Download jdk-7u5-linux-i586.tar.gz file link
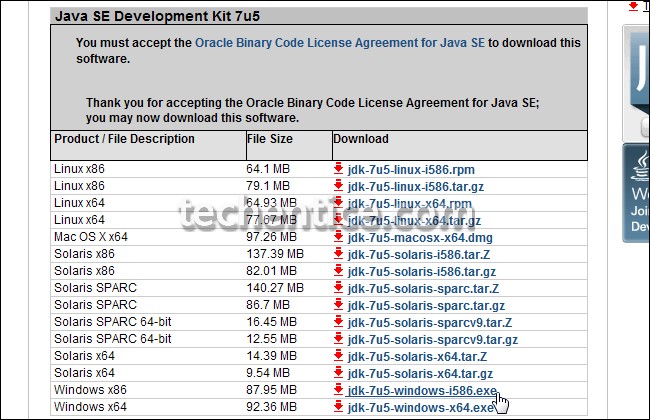Screen dimensions: 650x420 415,187
